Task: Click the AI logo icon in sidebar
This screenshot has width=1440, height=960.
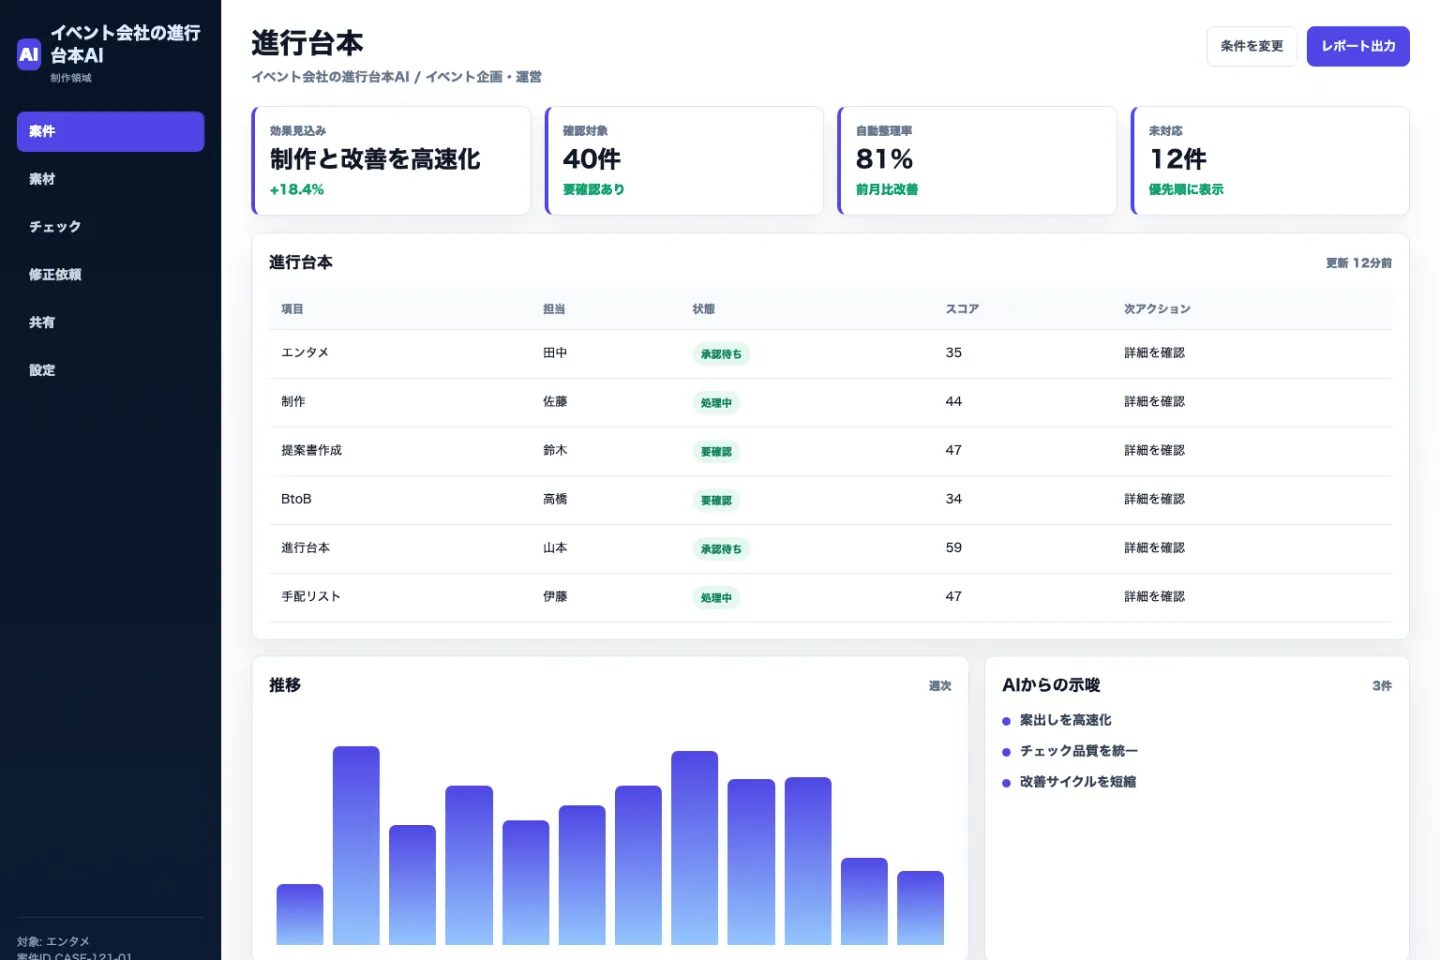Action: (x=29, y=54)
